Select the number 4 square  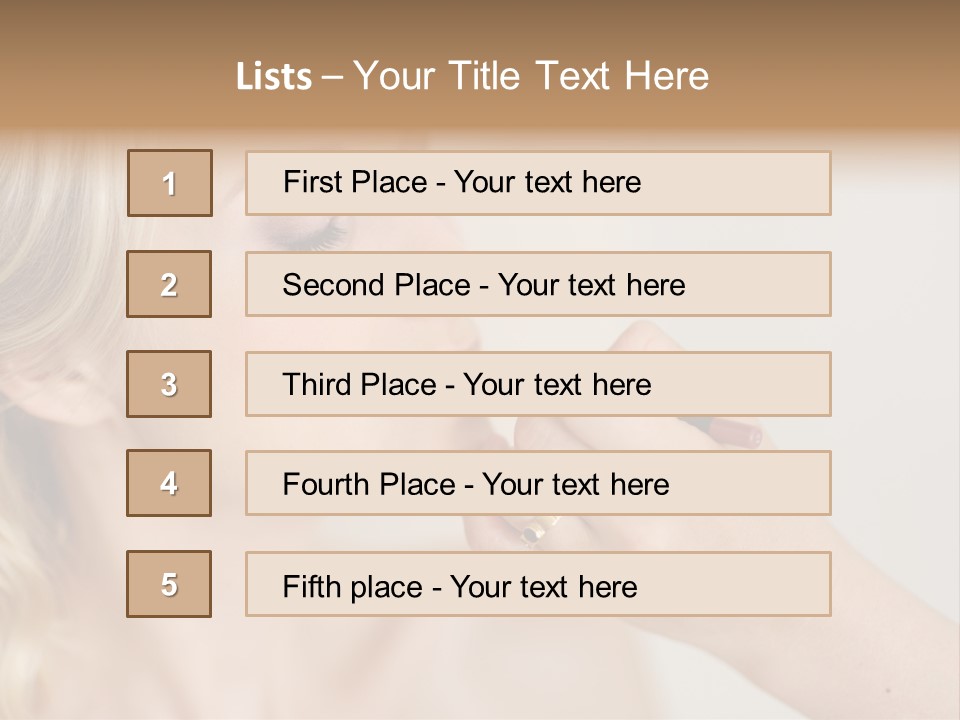coord(169,483)
